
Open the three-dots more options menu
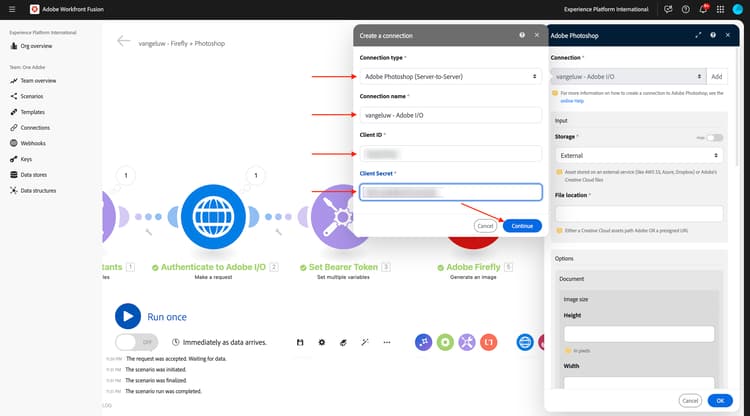pos(386,342)
